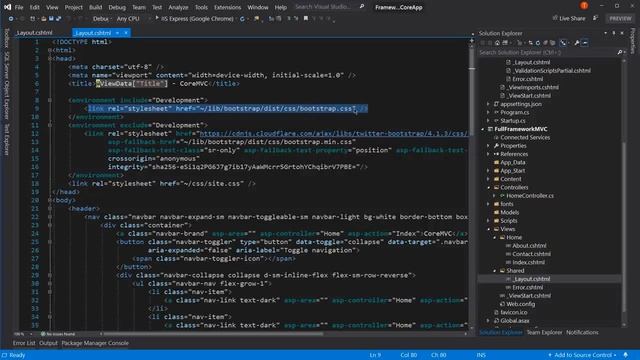Open the Output tab
Image resolution: width=640 pixels, height=360 pixels.
click(x=48, y=343)
